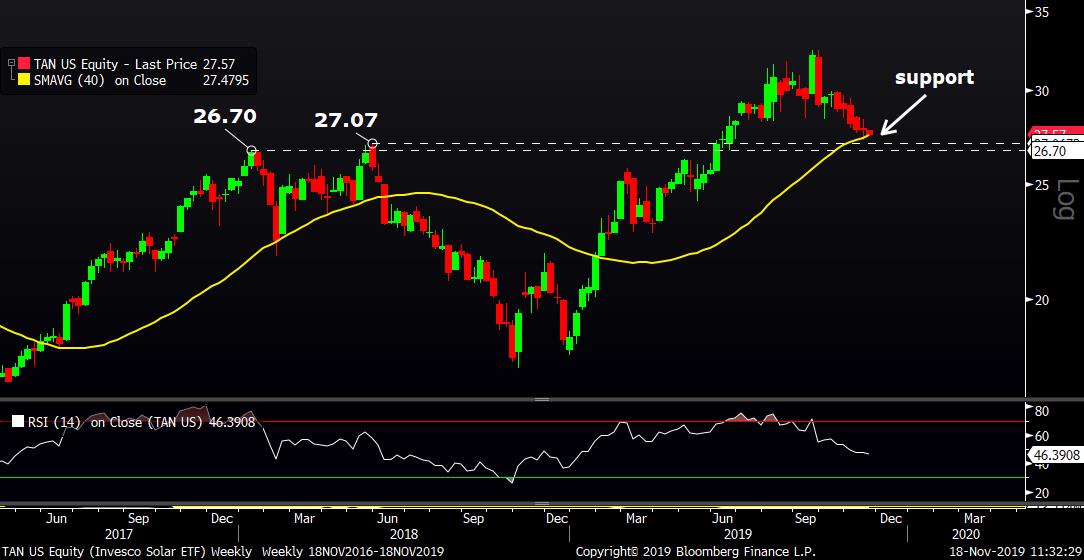Click white 26.70 level tag on right axis

pyautogui.click(x=1056, y=151)
